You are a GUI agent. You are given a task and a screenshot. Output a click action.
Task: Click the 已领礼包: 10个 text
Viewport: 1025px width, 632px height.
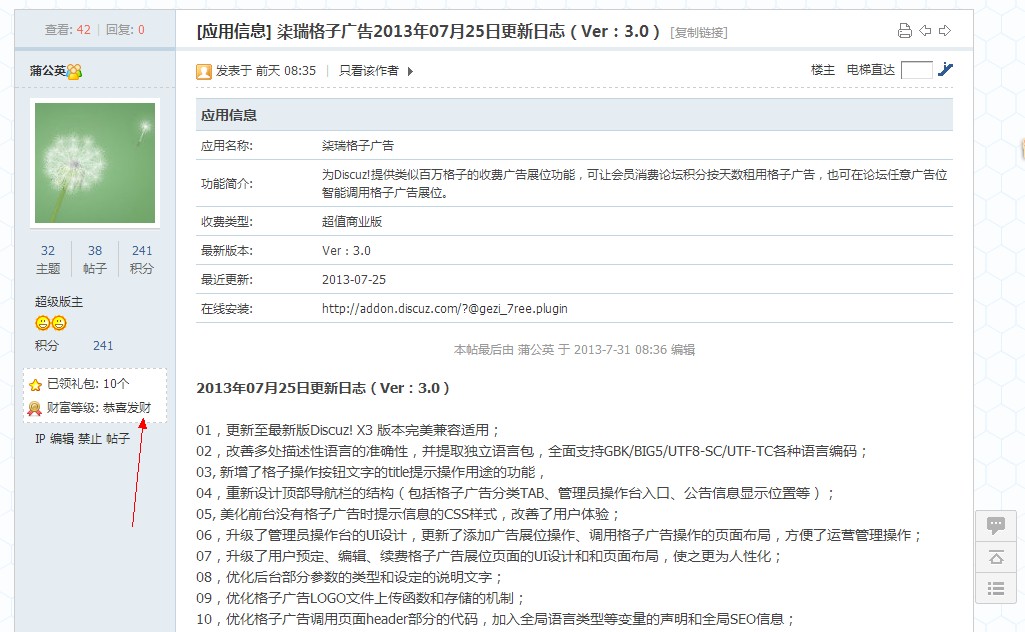(88, 384)
